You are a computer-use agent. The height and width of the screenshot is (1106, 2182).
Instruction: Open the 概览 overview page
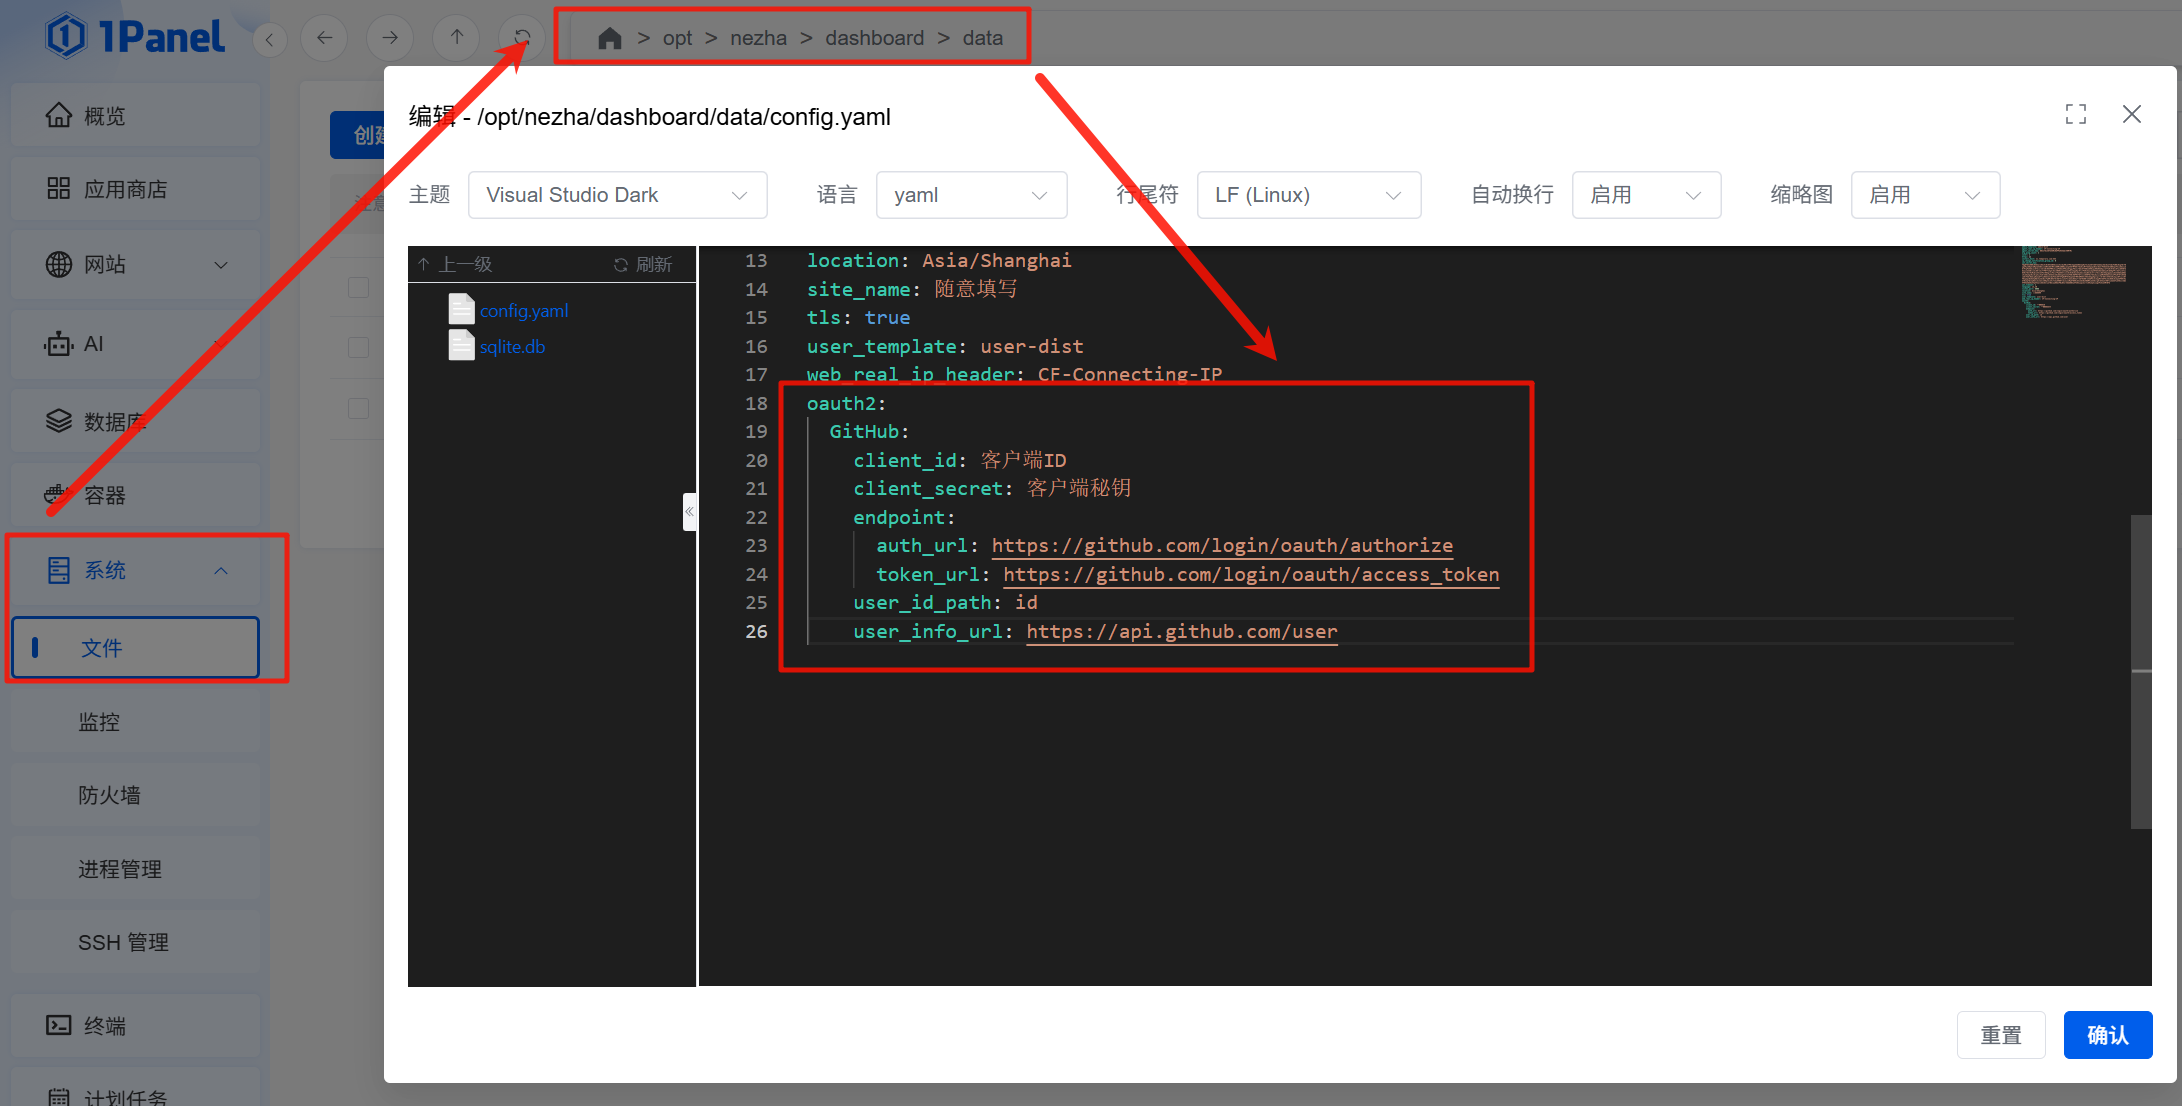136,116
